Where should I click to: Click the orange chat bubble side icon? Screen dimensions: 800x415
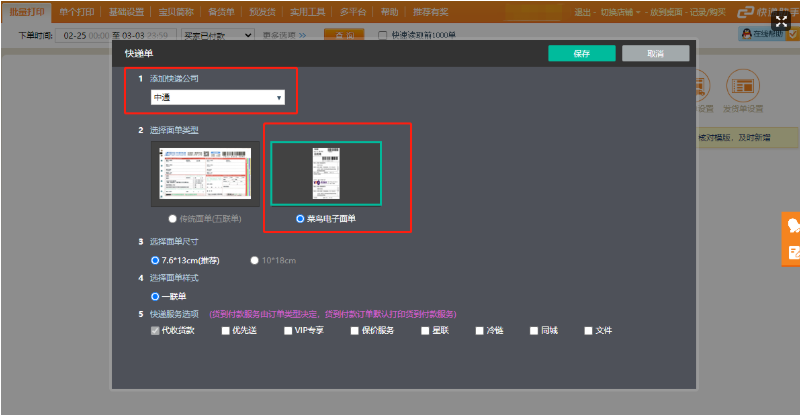tap(792, 225)
